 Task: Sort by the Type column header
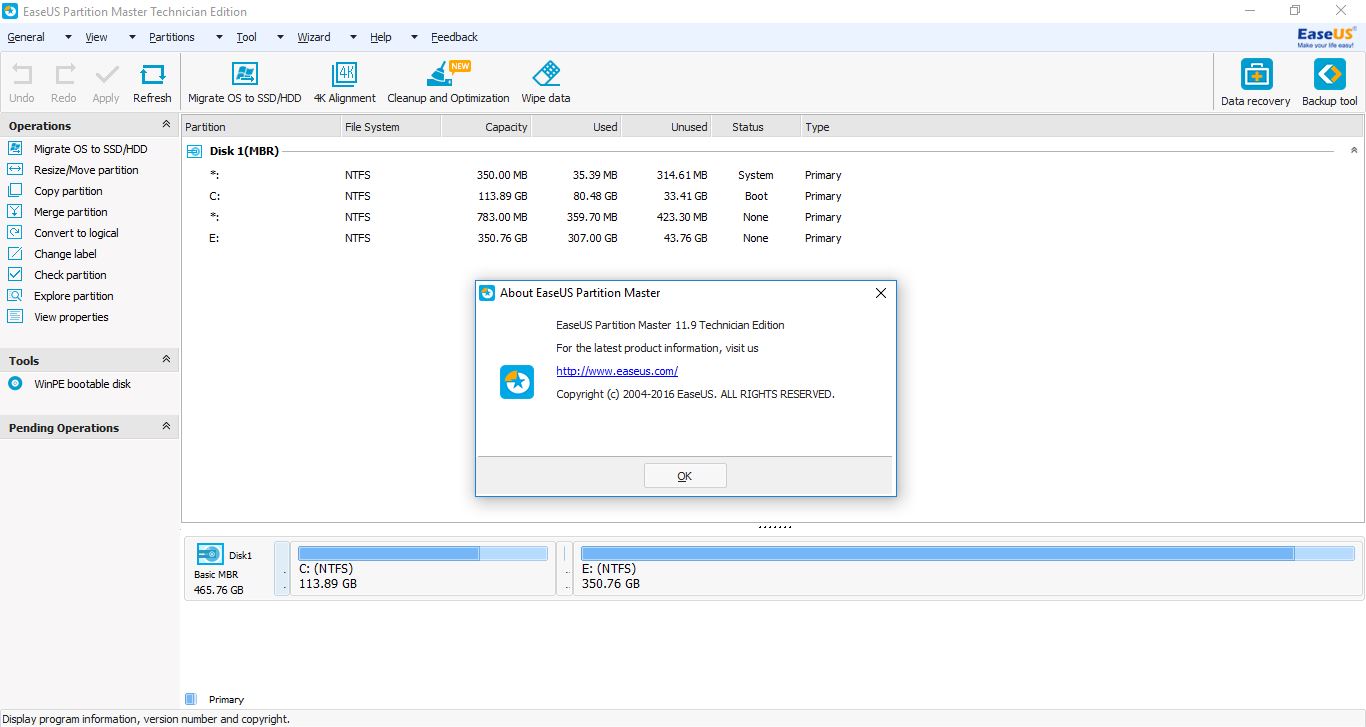1082,127
